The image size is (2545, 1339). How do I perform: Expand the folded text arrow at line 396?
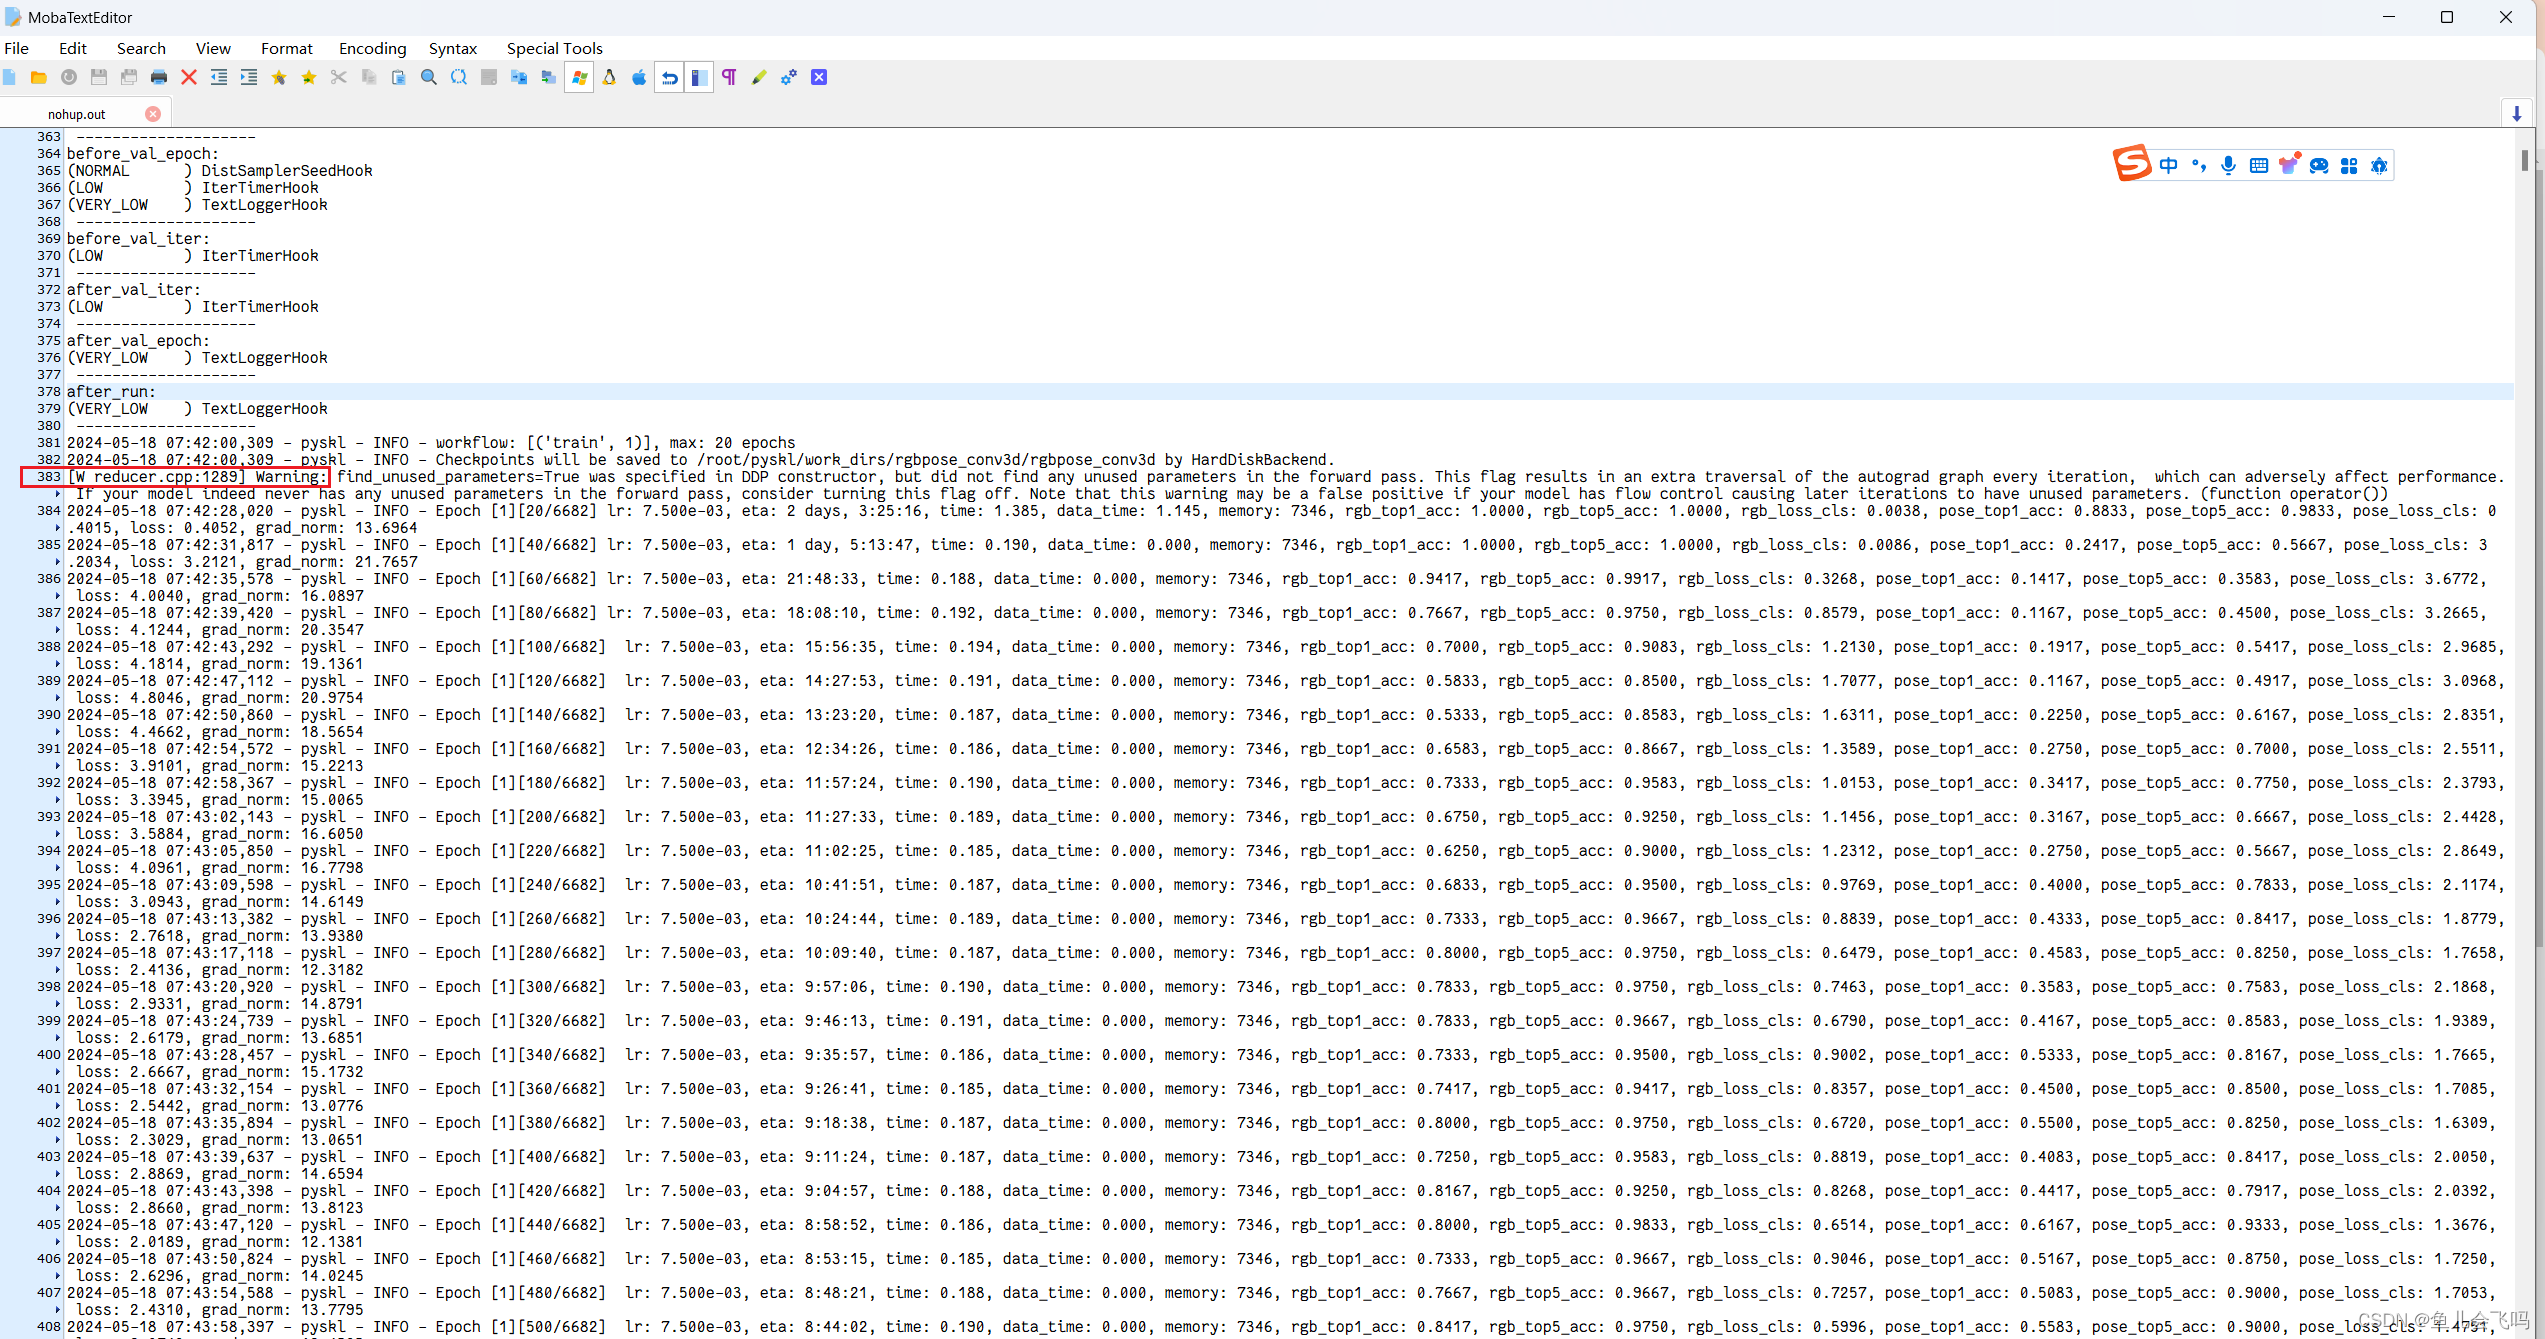point(57,935)
